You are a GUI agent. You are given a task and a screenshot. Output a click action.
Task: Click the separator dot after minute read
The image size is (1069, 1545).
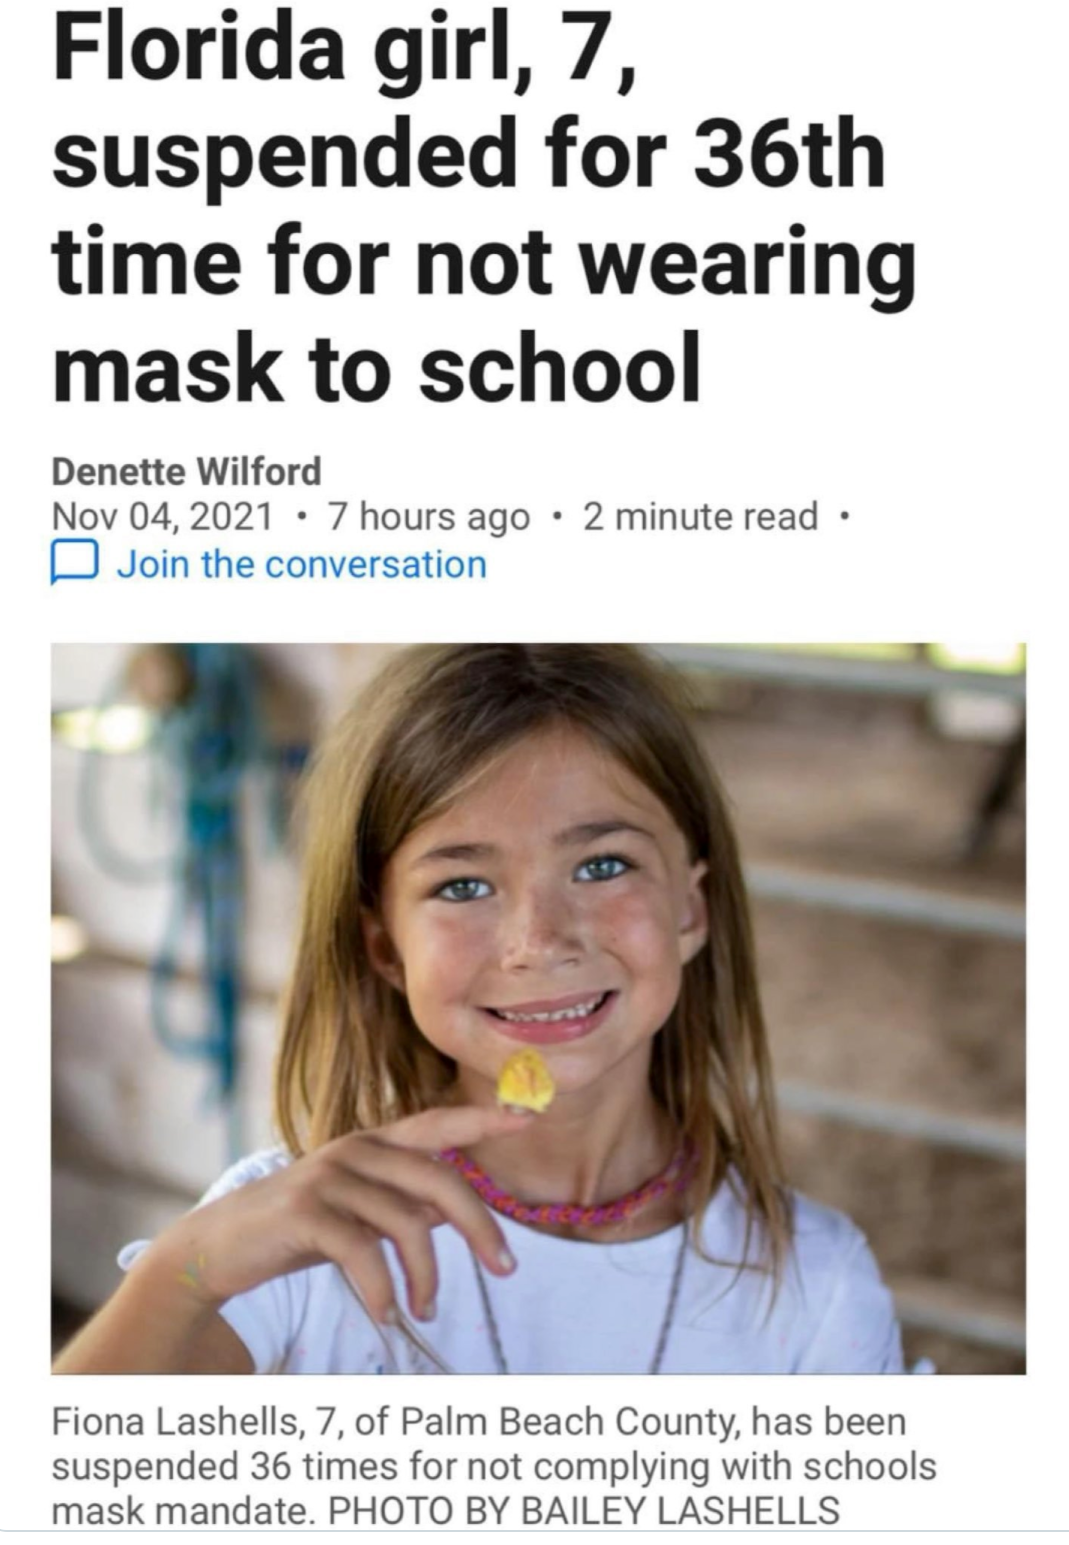tap(845, 517)
